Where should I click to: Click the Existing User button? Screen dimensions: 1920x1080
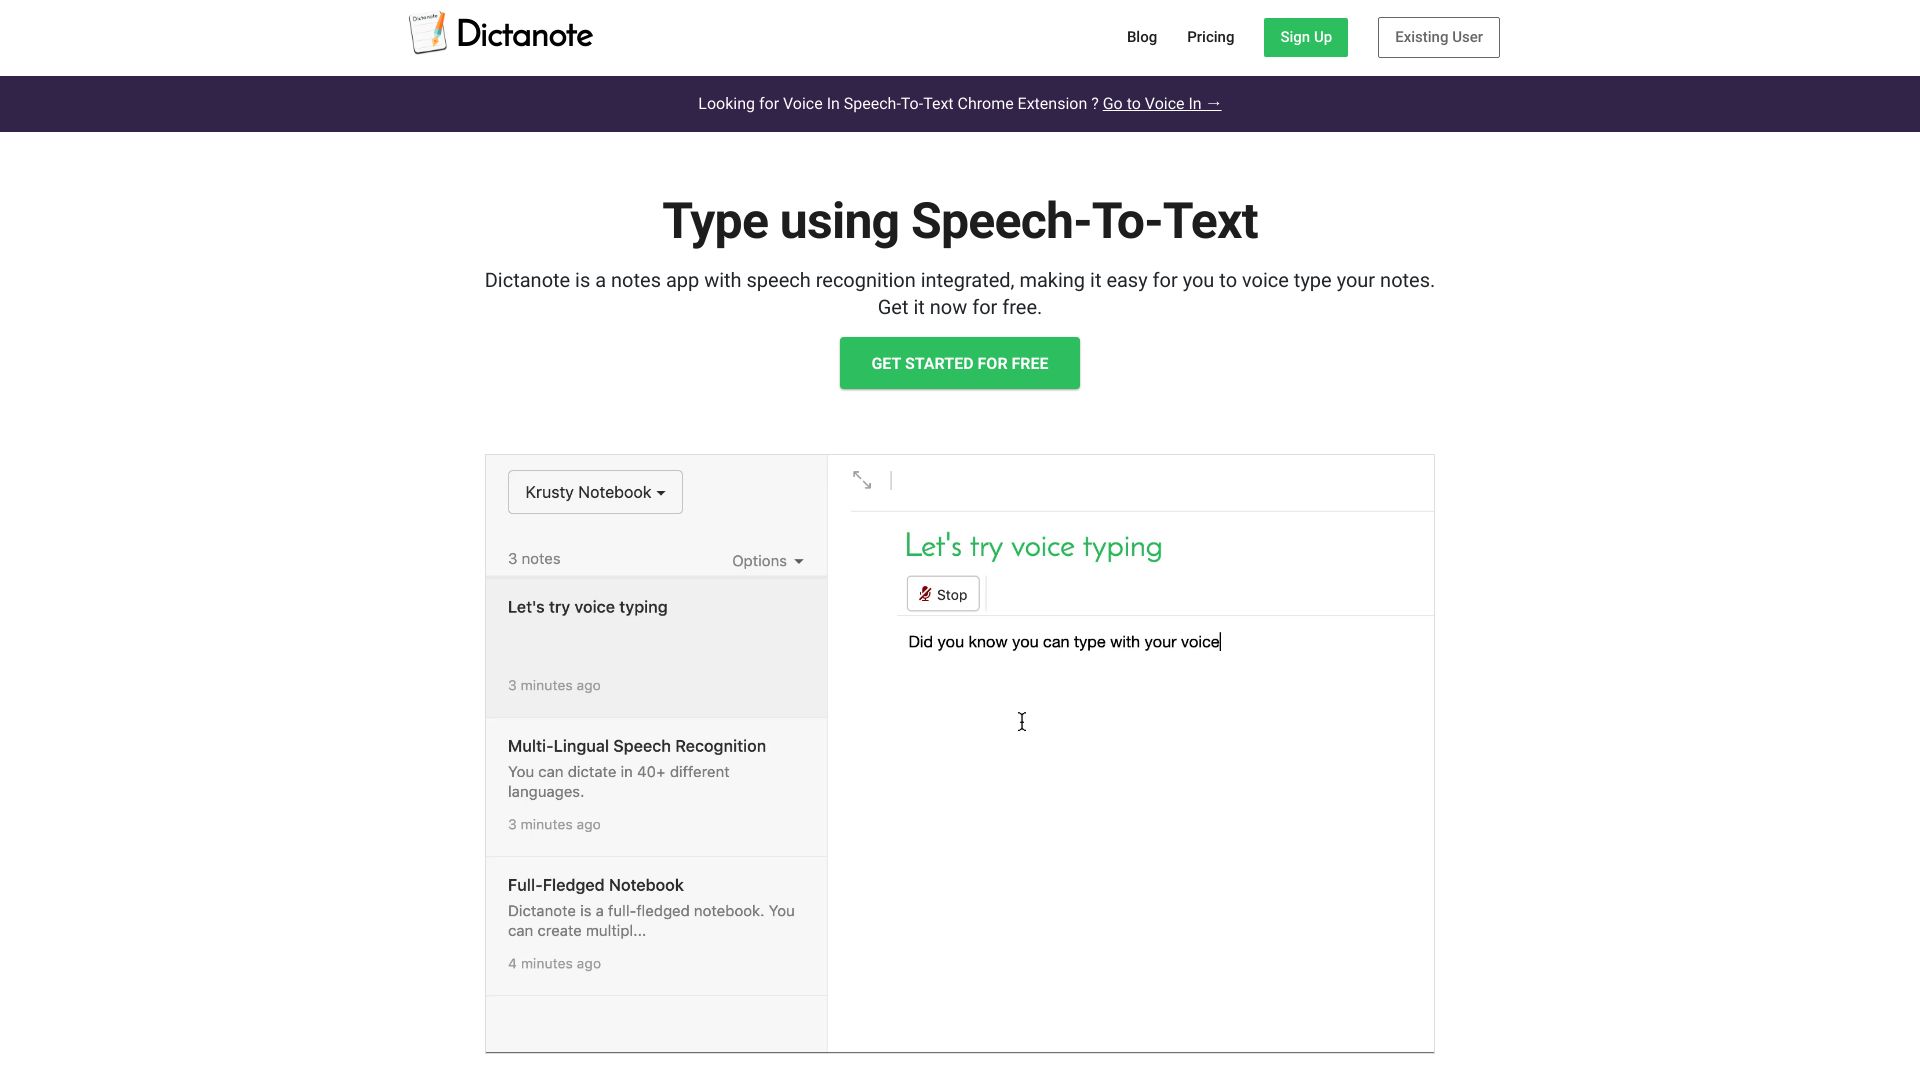[1438, 37]
